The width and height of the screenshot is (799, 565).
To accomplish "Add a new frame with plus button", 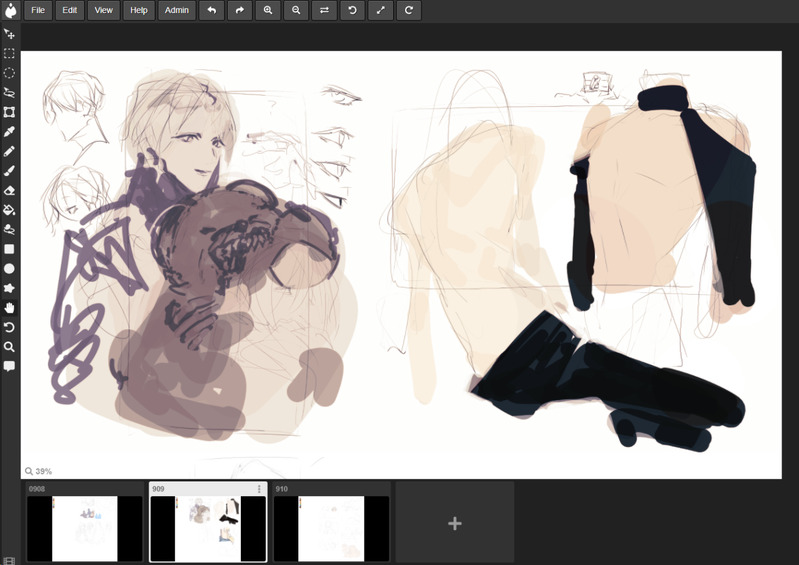I will 455,523.
